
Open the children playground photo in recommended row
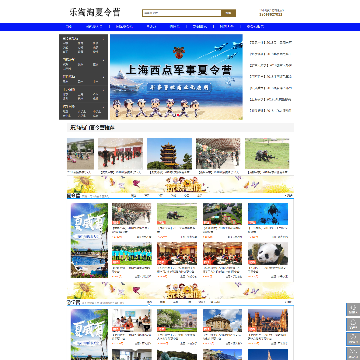(x=80, y=154)
